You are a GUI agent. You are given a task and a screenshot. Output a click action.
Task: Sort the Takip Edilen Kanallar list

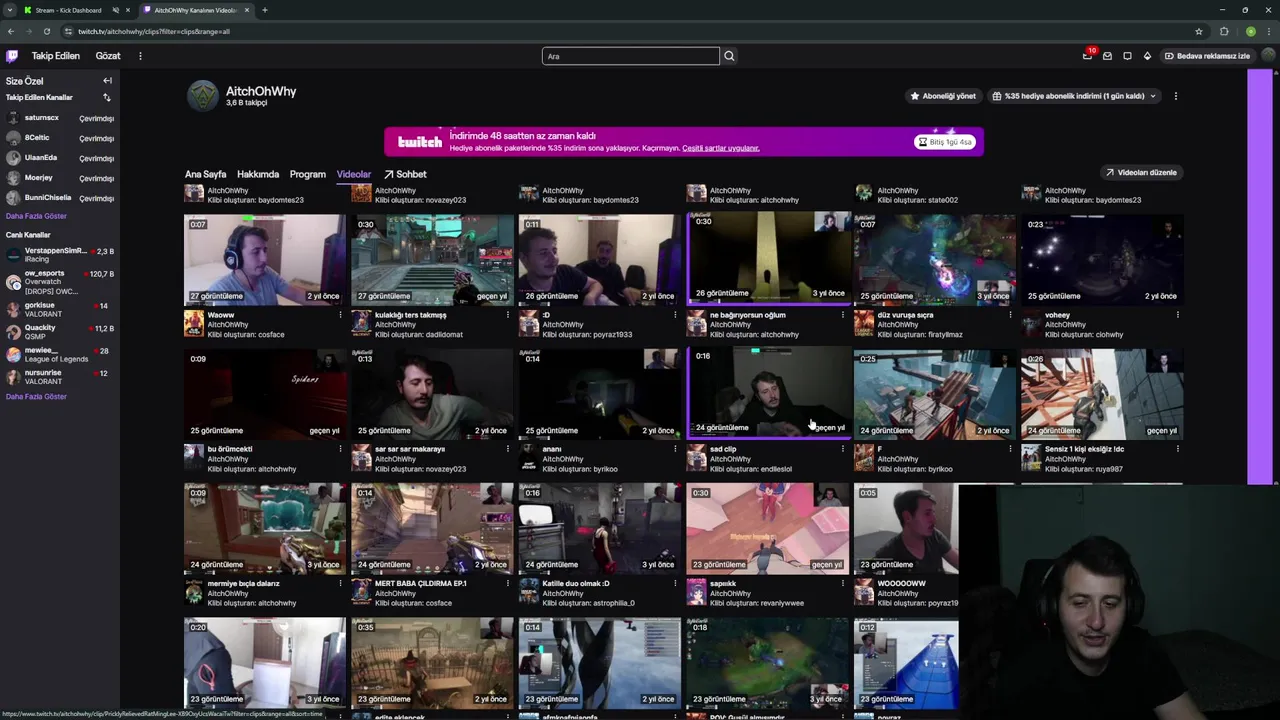coord(107,98)
